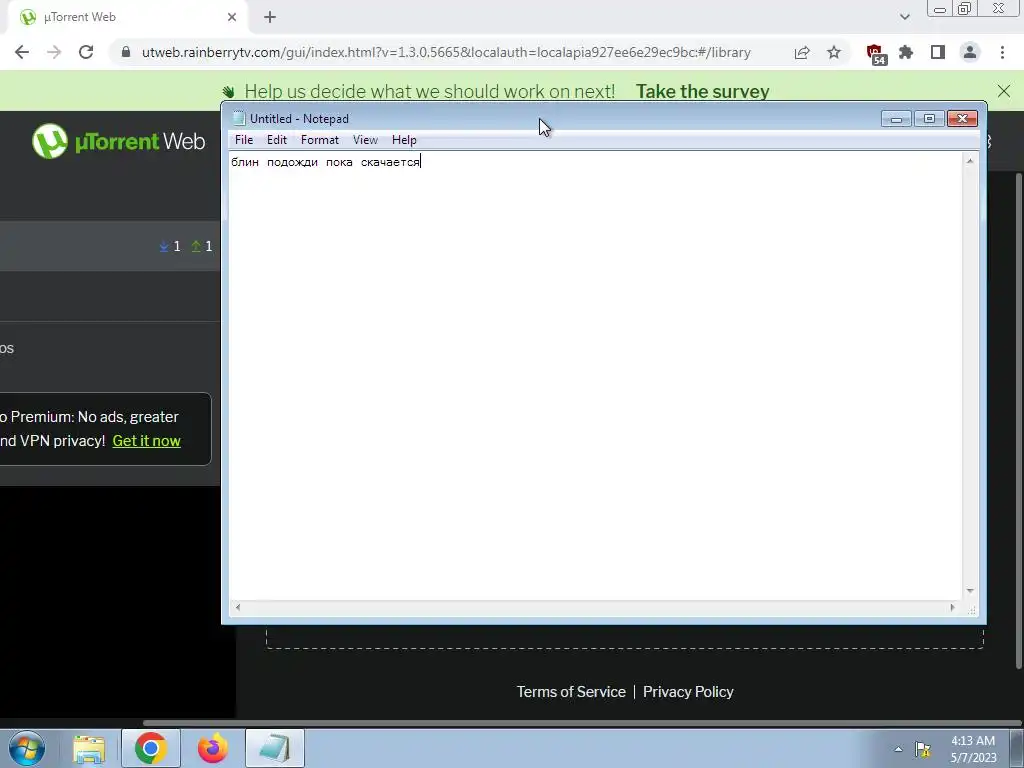Image resolution: width=1024 pixels, height=768 pixels.
Task: Click Notepad vertical scrollbar down arrow
Action: (970, 591)
